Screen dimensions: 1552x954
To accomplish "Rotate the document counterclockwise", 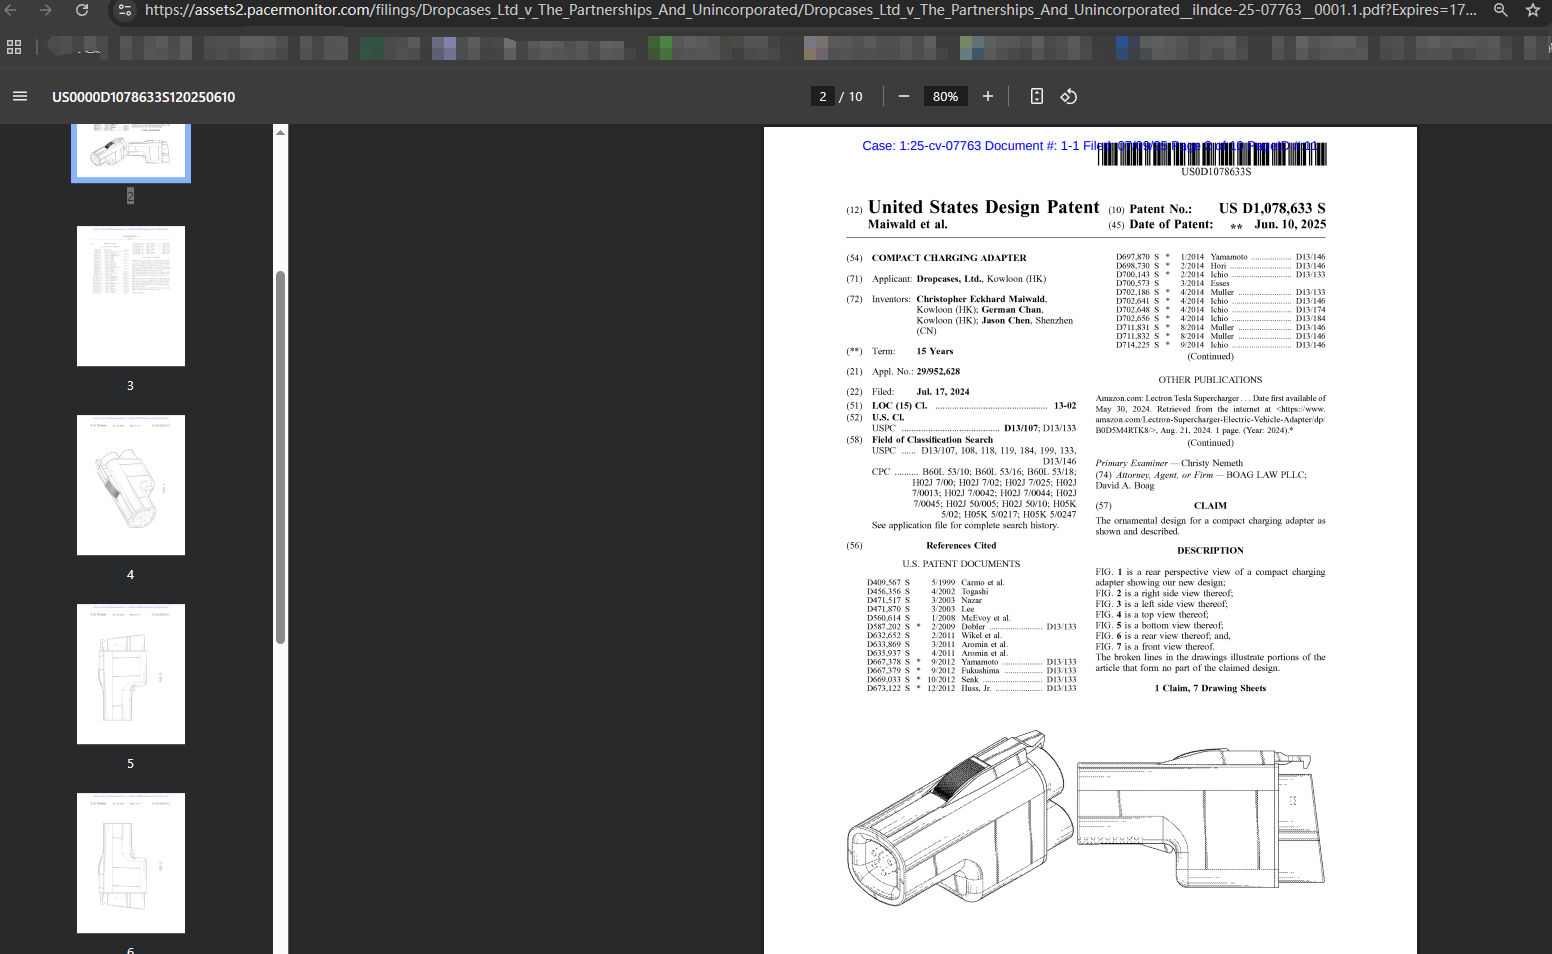I will 1069,97.
